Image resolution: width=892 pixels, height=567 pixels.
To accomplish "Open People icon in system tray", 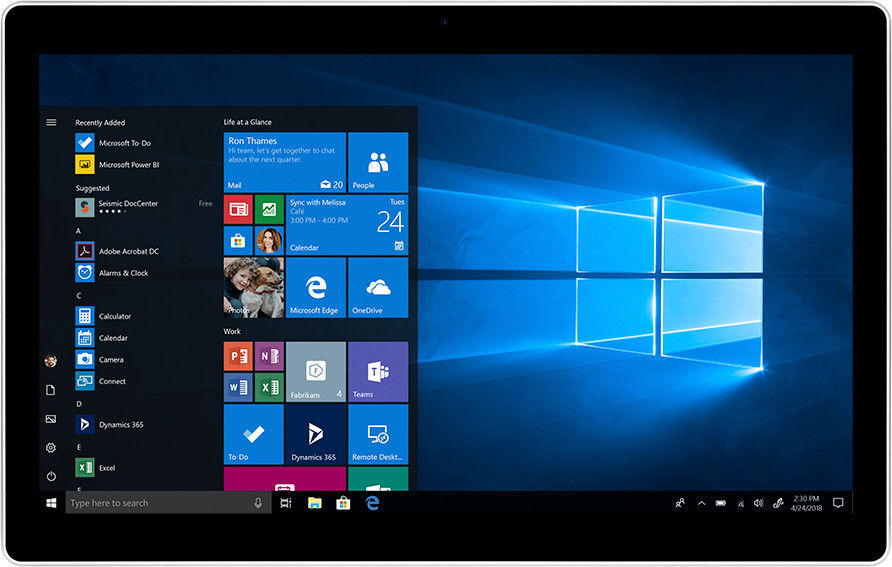I will tap(680, 503).
